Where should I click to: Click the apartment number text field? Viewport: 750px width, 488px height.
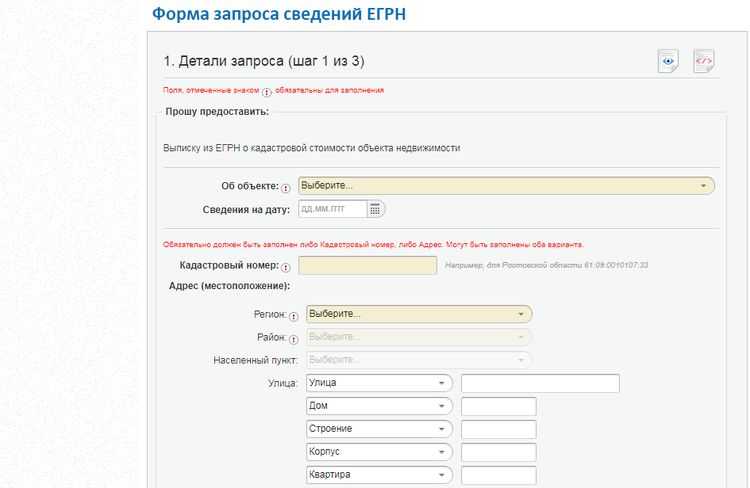498,475
